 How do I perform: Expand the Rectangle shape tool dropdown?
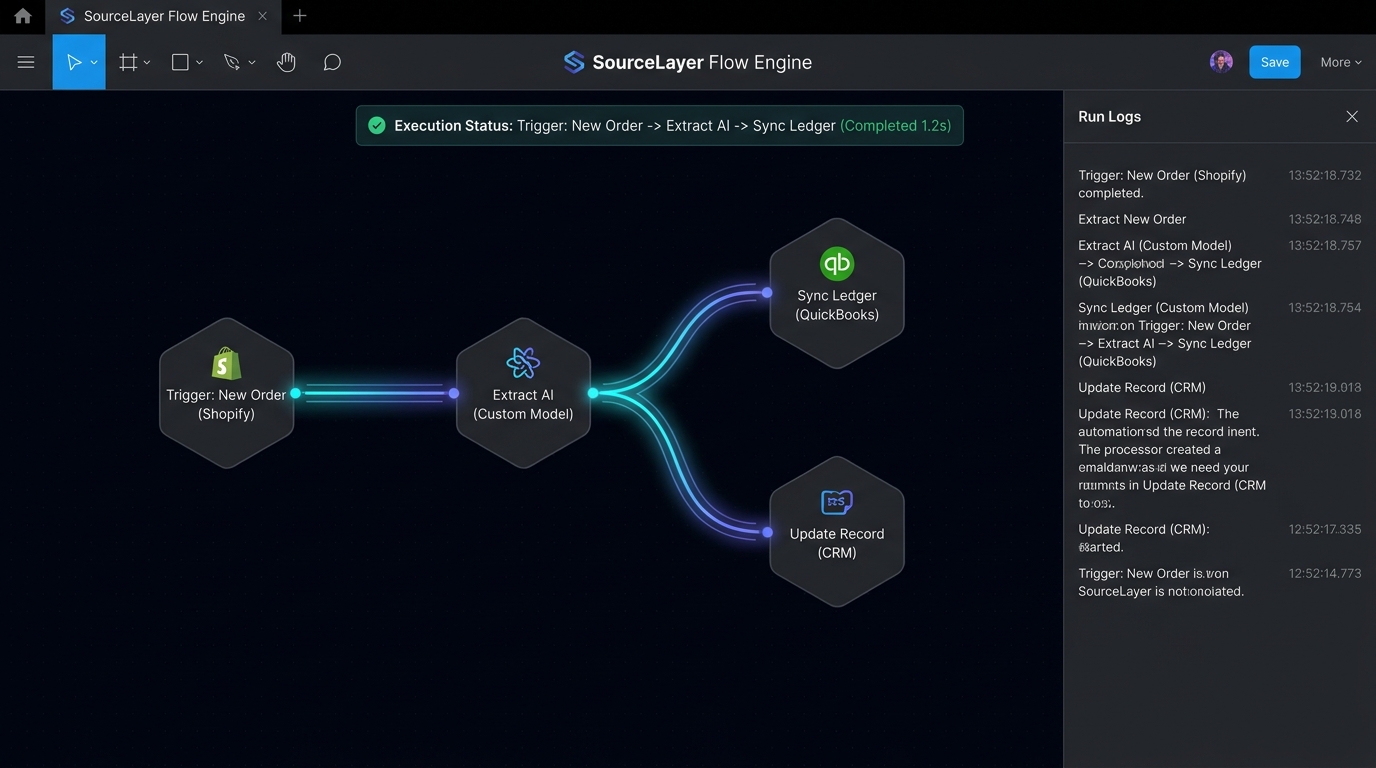coord(199,63)
